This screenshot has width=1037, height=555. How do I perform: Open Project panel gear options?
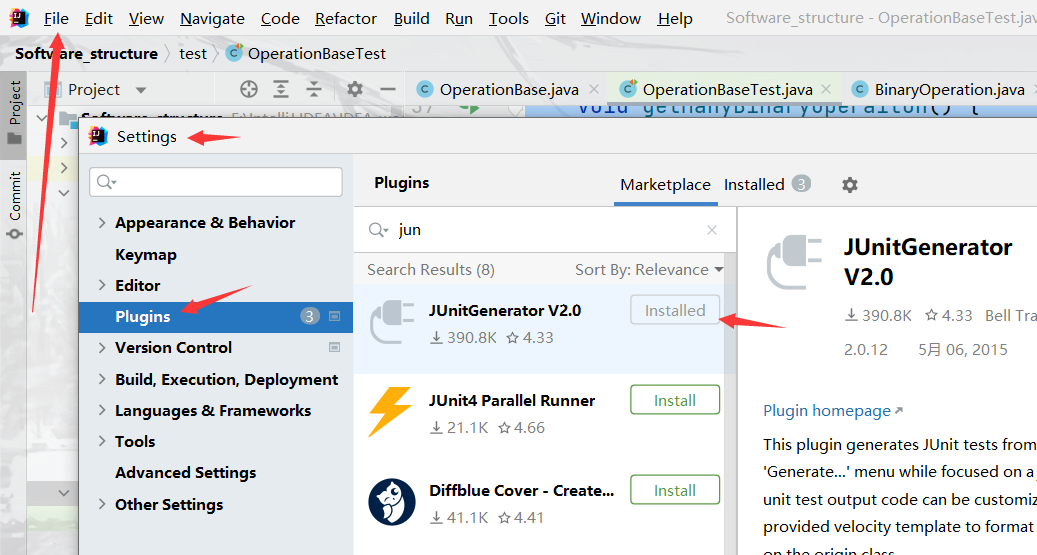pyautogui.click(x=354, y=89)
